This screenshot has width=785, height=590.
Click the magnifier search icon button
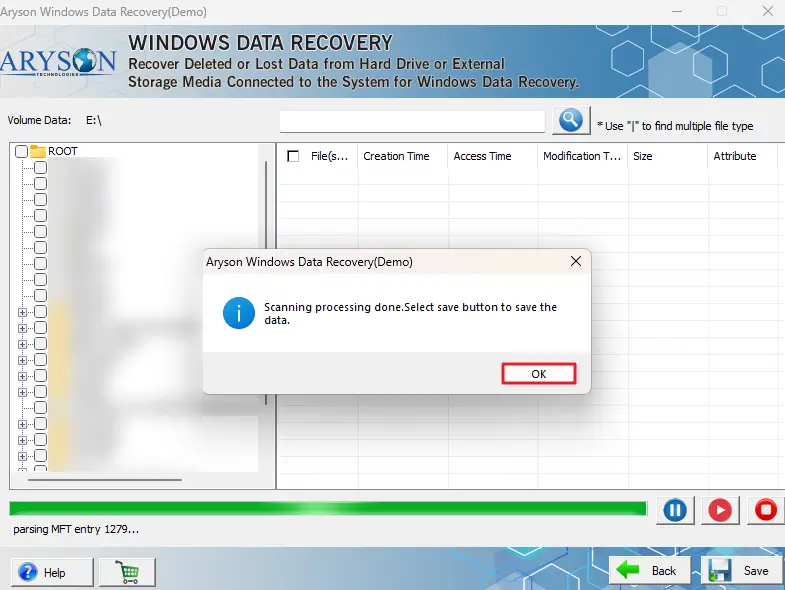(x=571, y=121)
